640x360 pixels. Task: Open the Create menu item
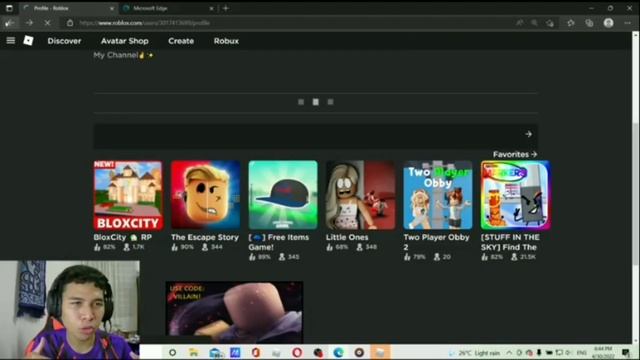click(181, 41)
